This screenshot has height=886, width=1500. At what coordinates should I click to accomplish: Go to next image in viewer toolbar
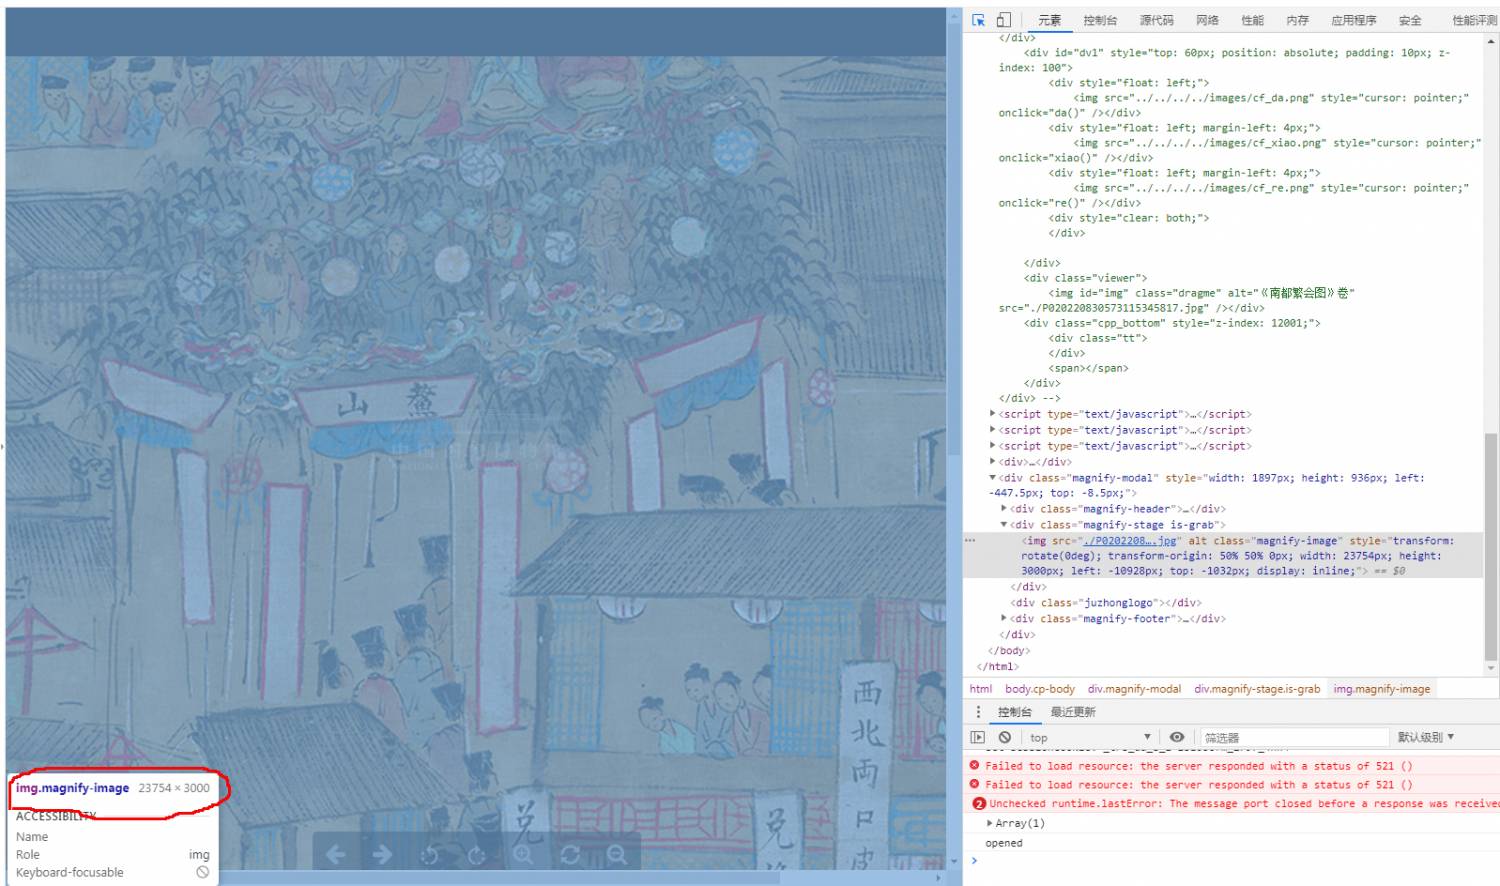(382, 855)
